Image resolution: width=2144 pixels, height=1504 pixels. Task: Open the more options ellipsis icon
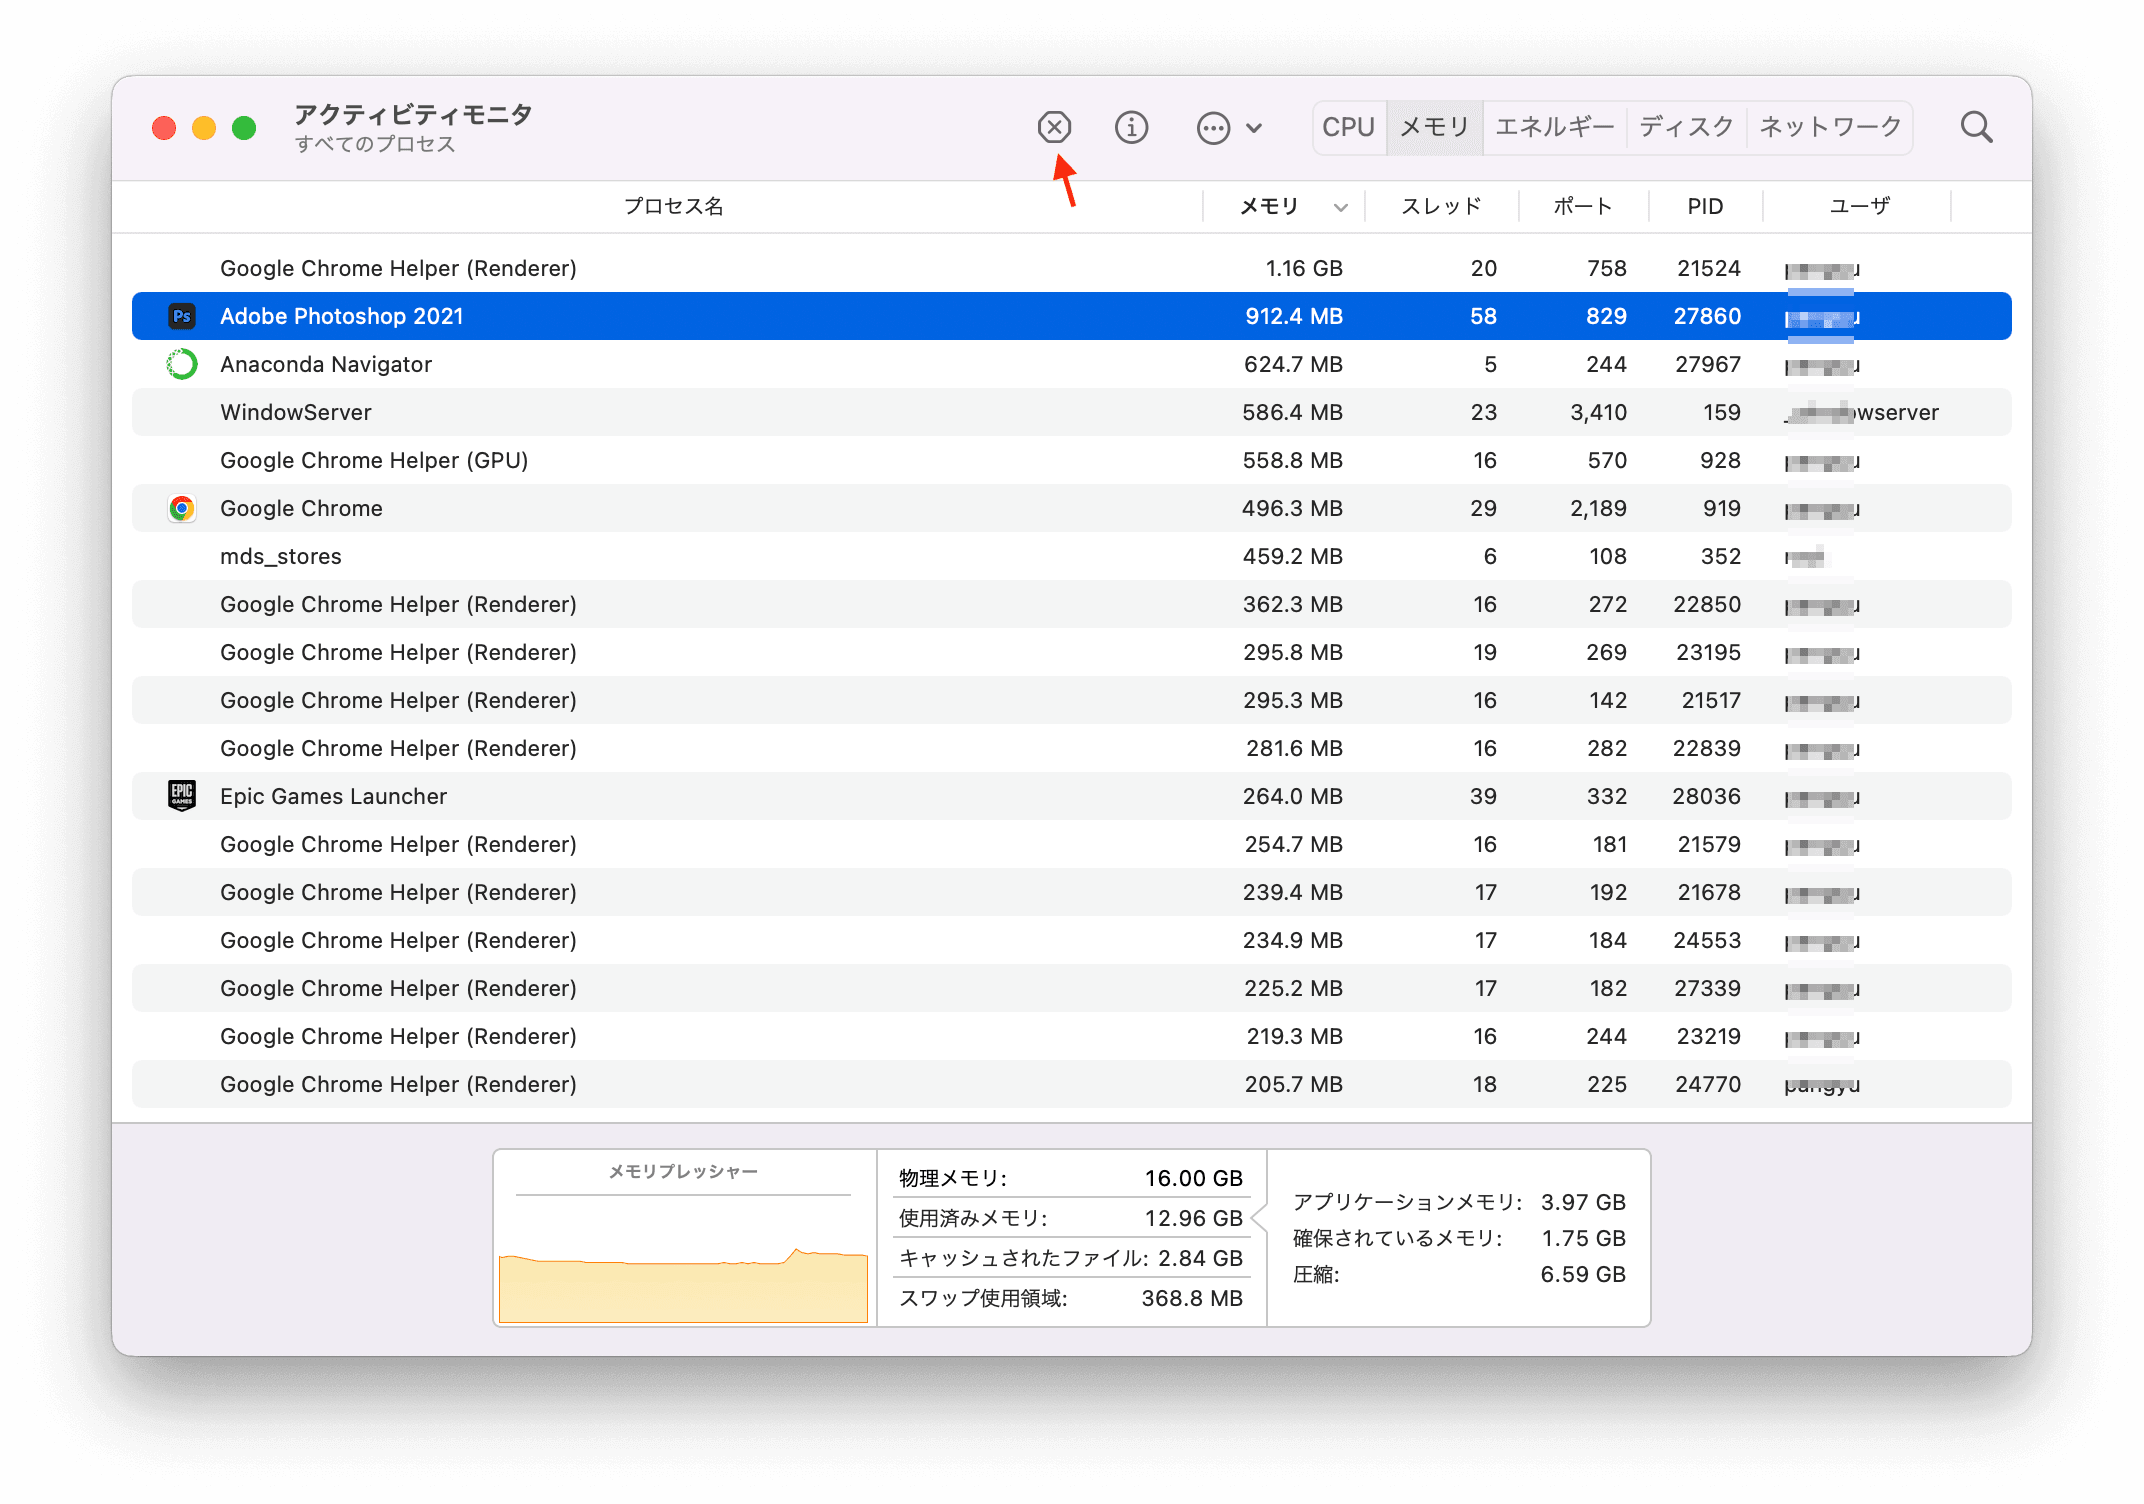point(1213,127)
